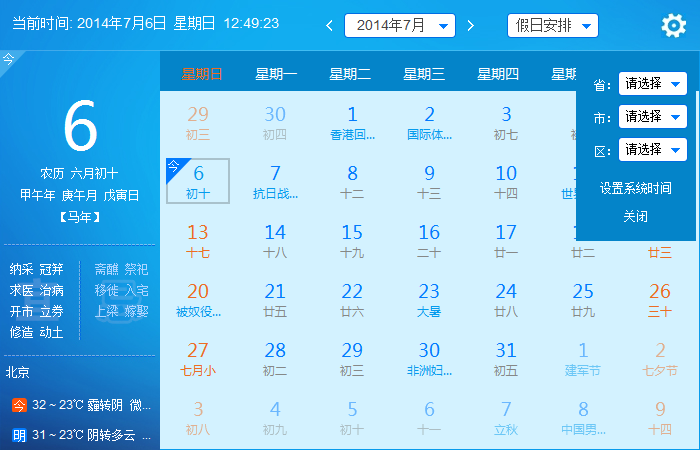Go to previous month with left arrow
Screen dimensions: 700x450
click(x=329, y=26)
